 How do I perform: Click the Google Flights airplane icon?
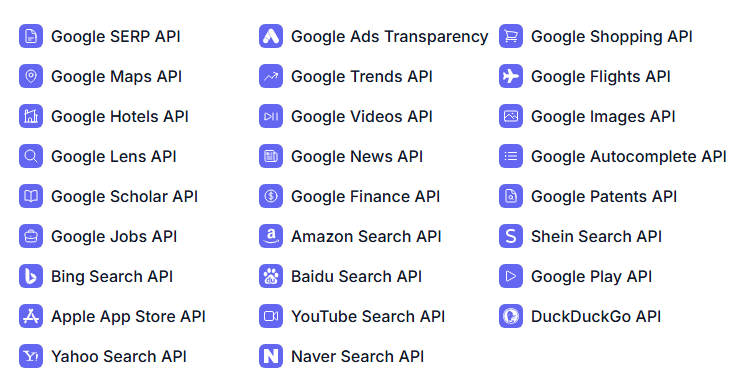[x=511, y=76]
